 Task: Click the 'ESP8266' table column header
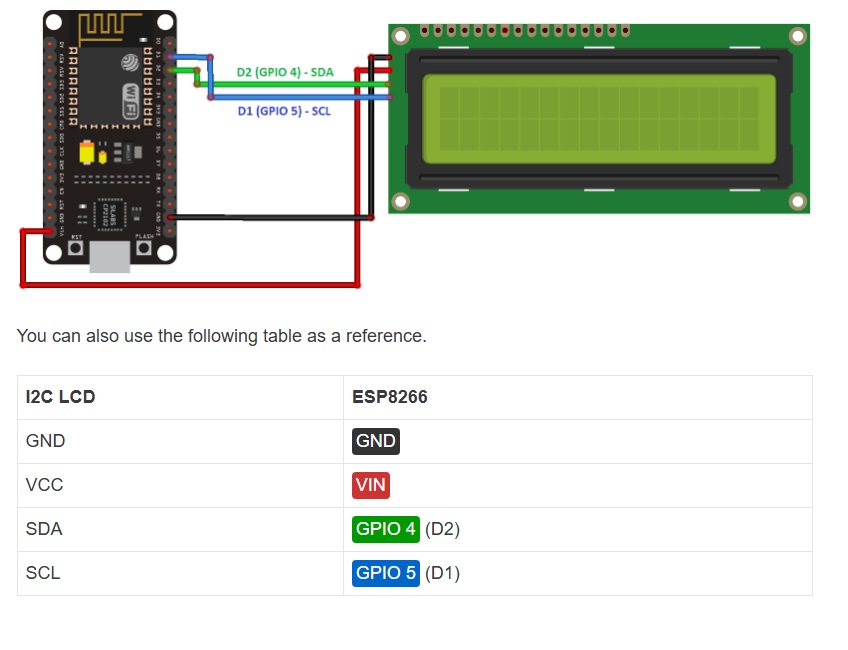point(389,397)
